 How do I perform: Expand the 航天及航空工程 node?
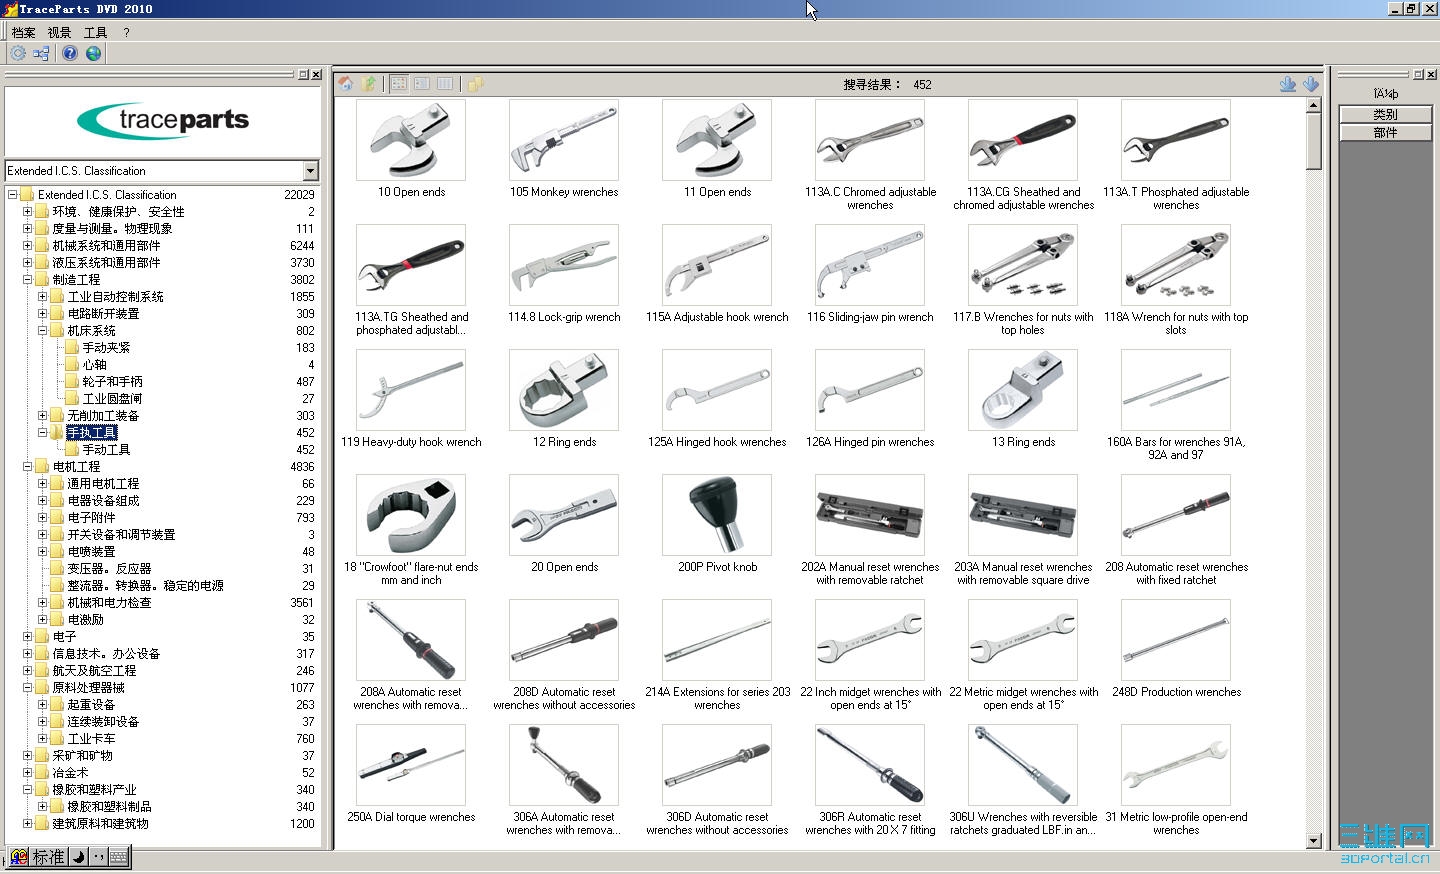coord(28,671)
